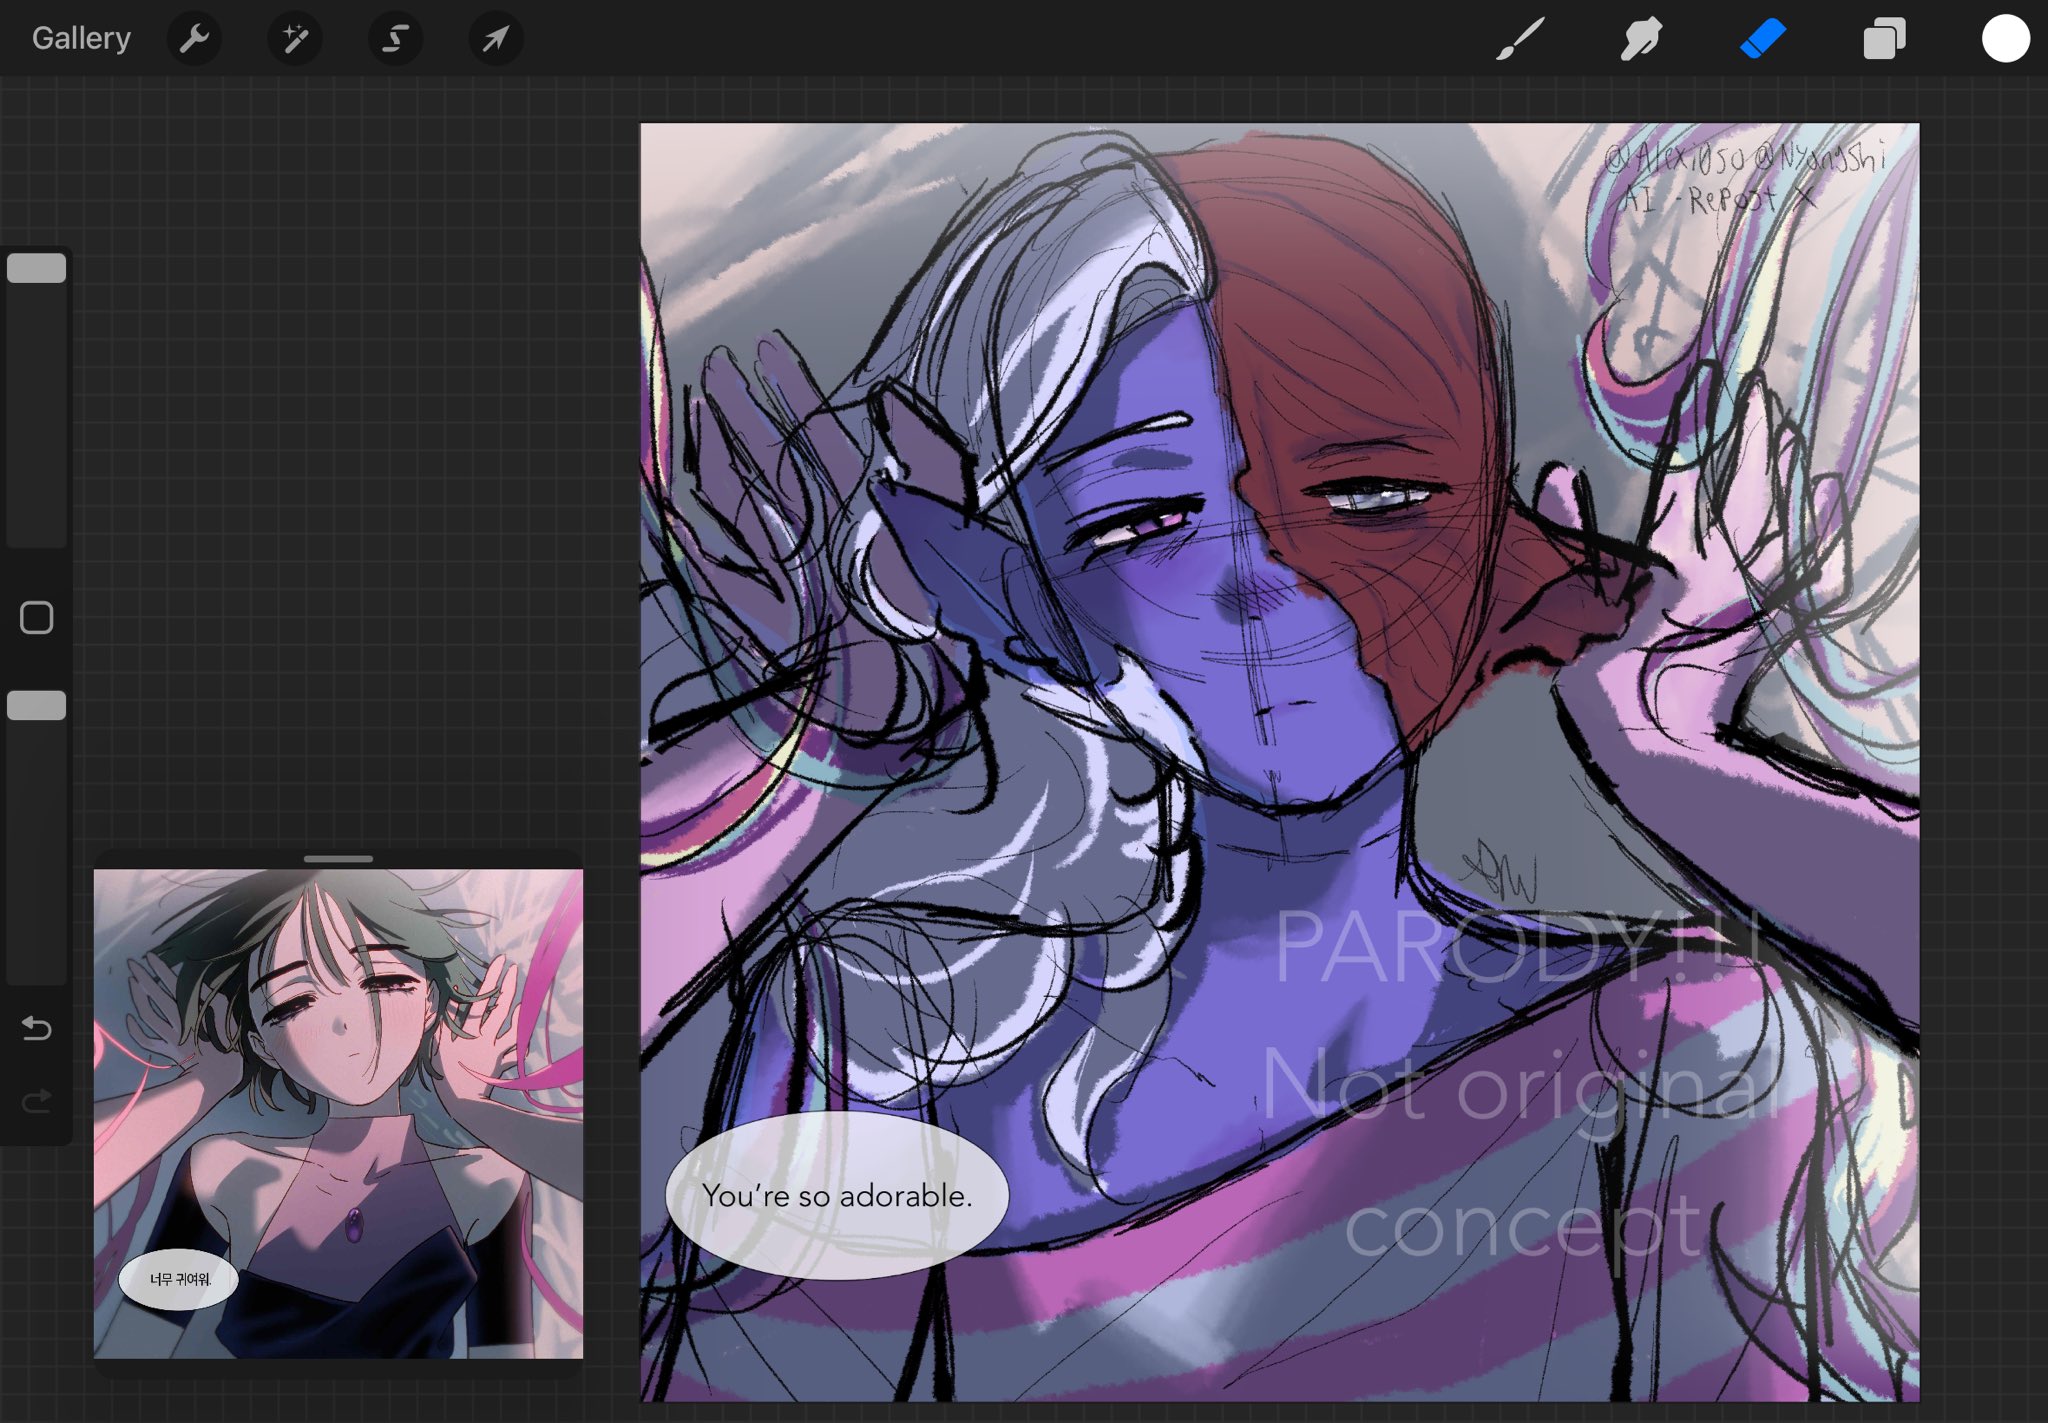Redo the last undone stroke
The width and height of the screenshot is (2048, 1423).
click(37, 1102)
